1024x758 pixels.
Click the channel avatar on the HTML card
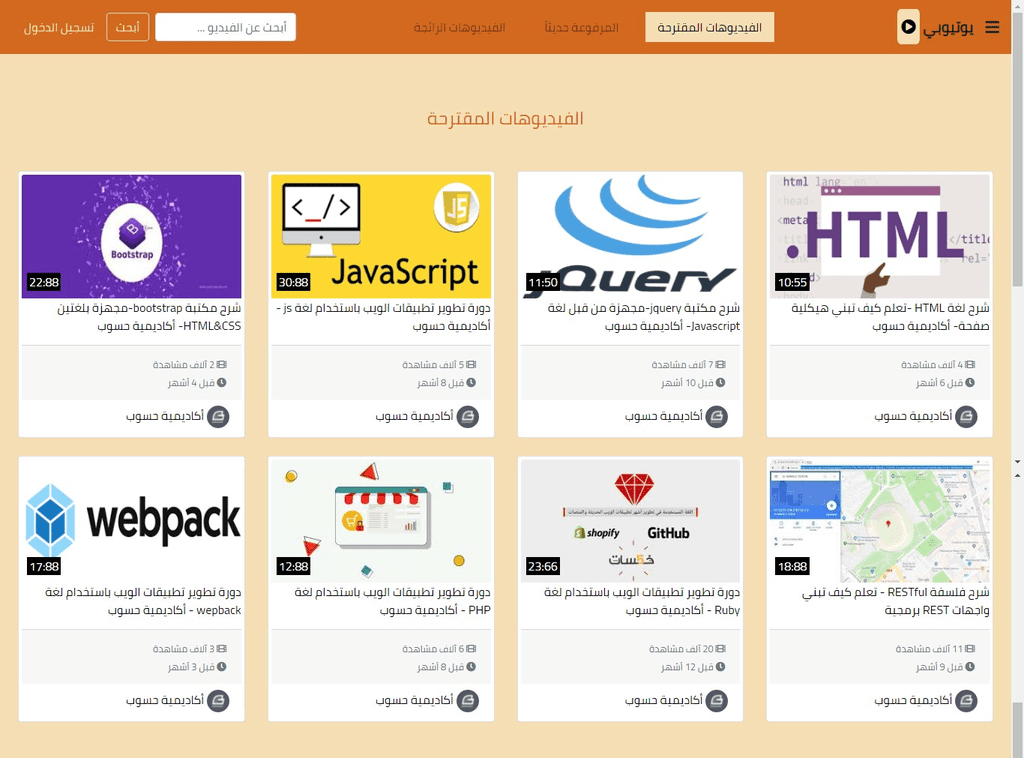pos(967,417)
